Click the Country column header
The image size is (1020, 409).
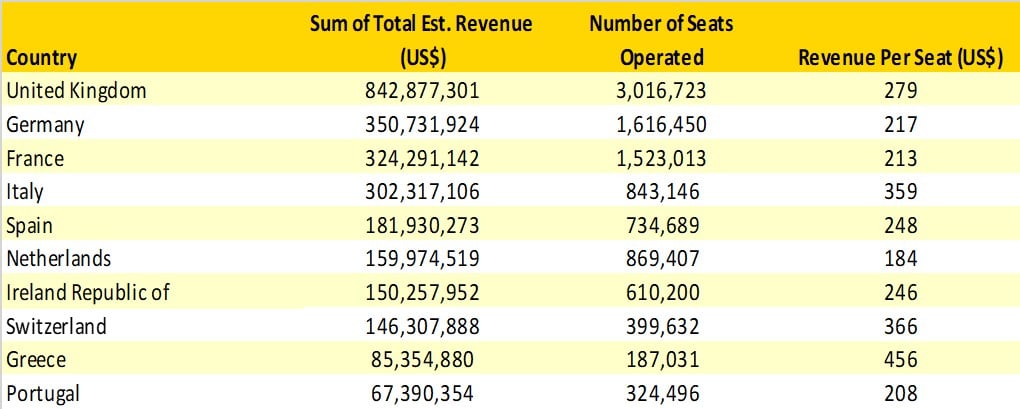click(x=42, y=58)
